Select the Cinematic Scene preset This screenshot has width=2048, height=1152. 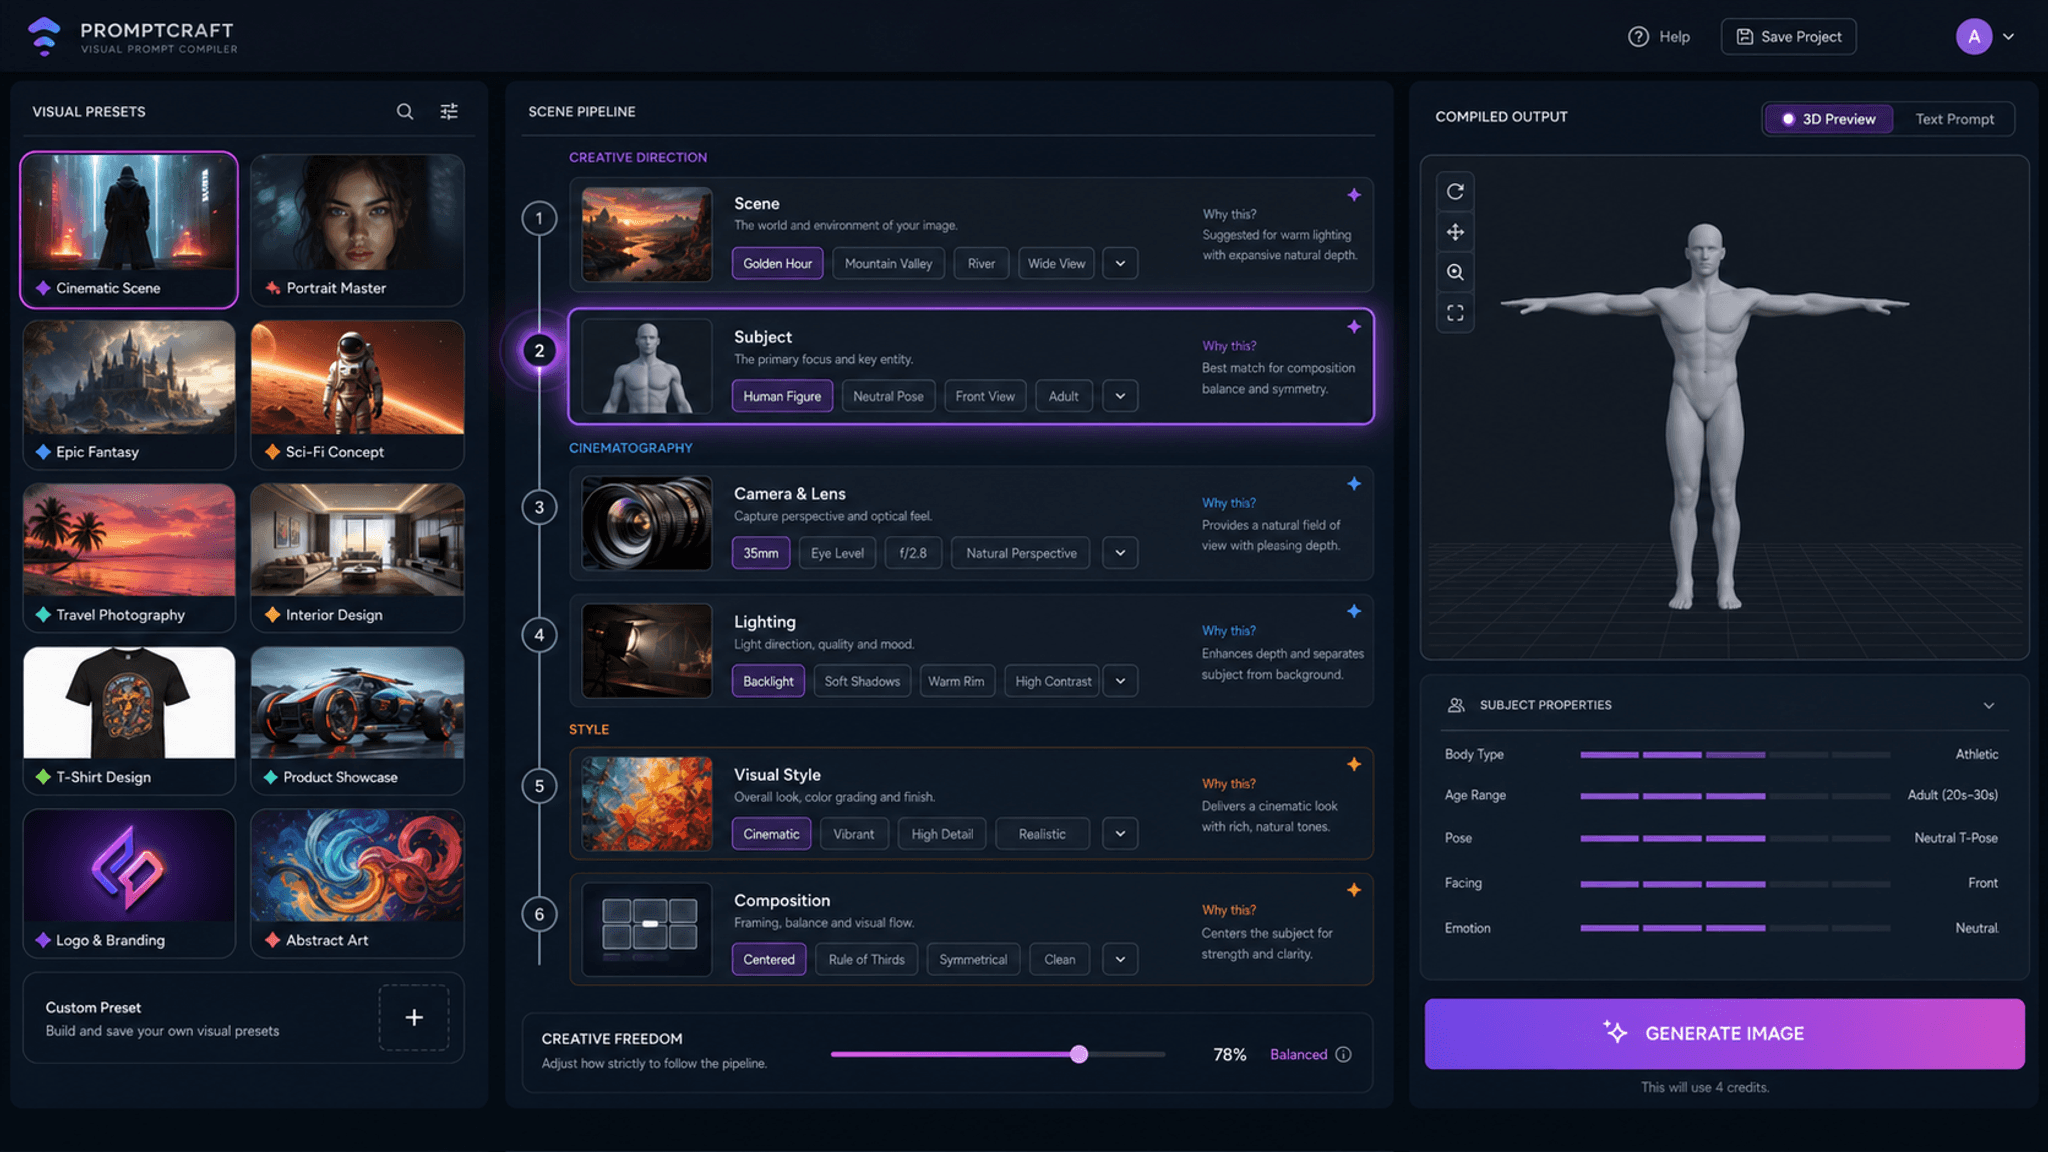(x=129, y=230)
